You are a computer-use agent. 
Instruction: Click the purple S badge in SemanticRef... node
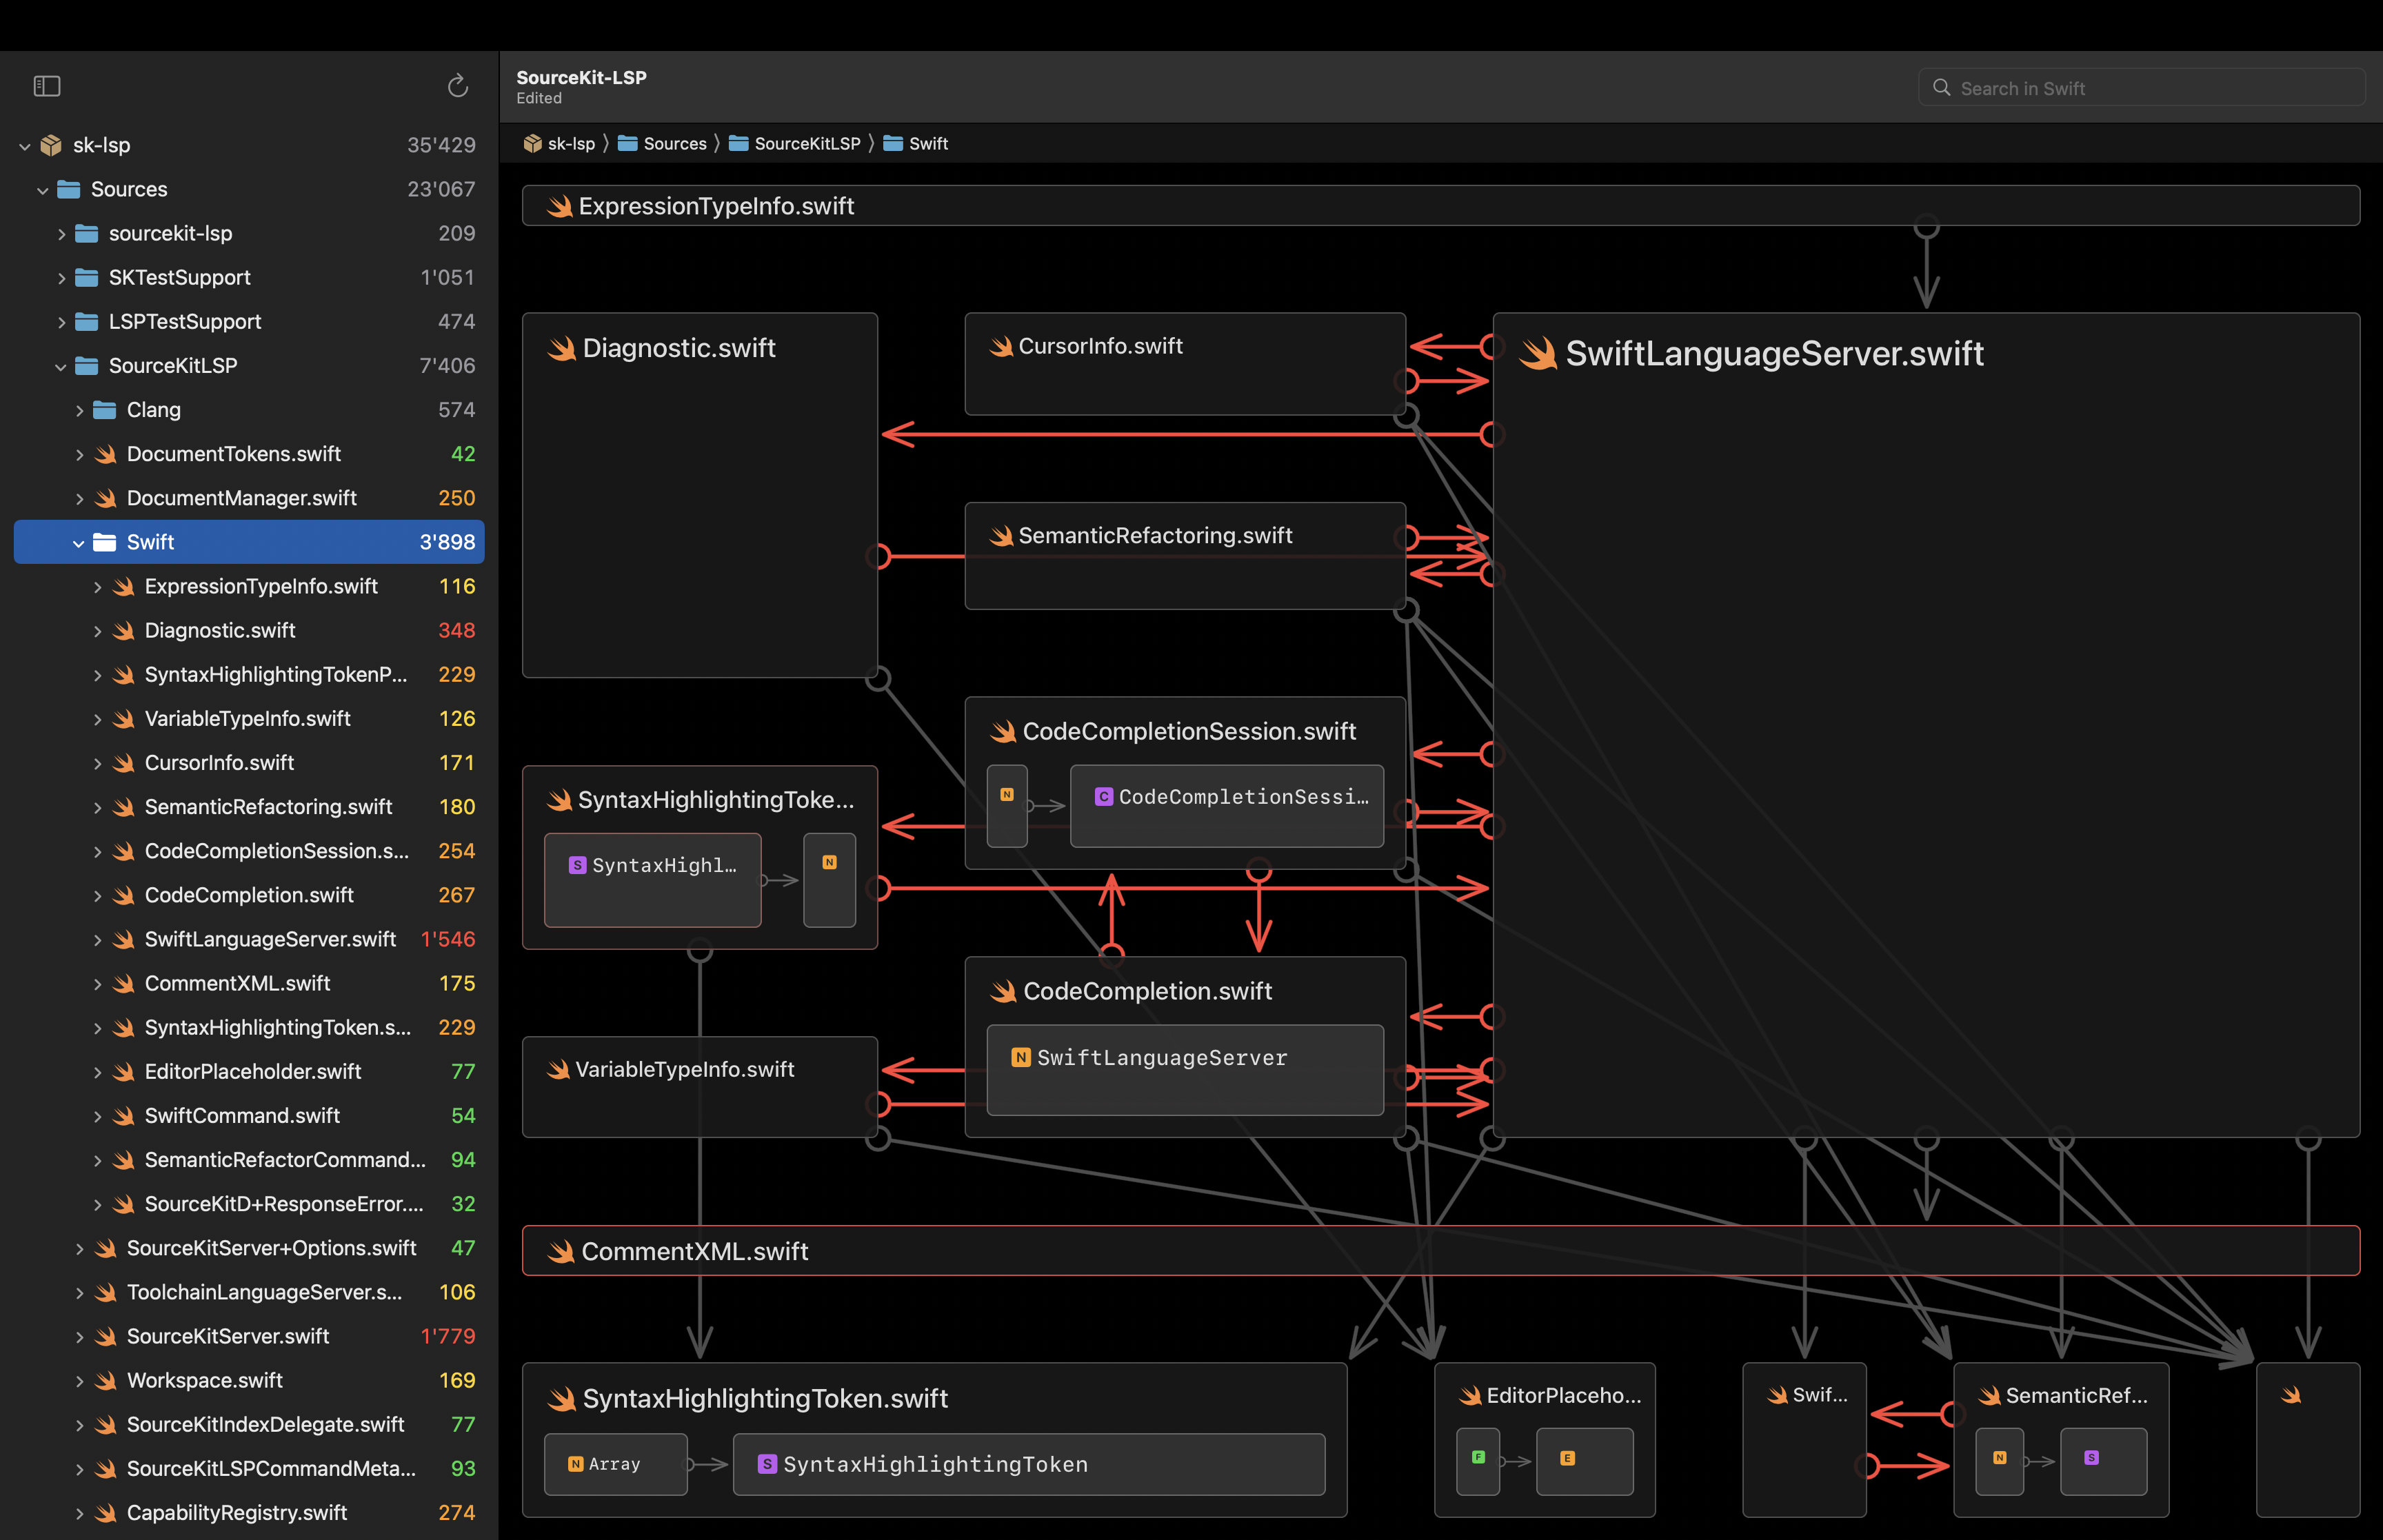coord(2091,1458)
